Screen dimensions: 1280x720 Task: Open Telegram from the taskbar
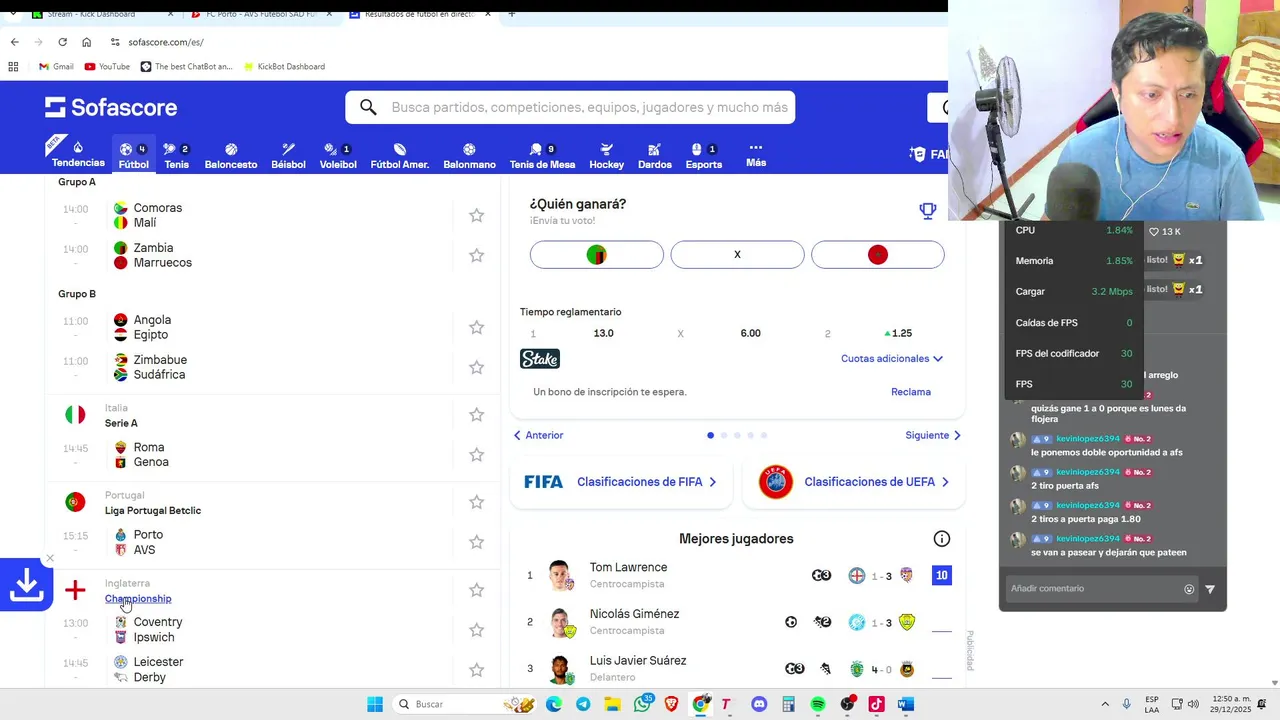(583, 704)
